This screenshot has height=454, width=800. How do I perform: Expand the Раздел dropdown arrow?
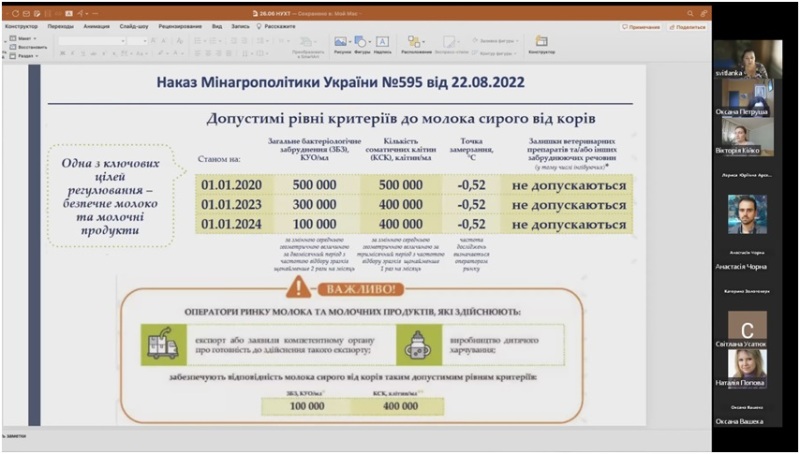pos(37,56)
